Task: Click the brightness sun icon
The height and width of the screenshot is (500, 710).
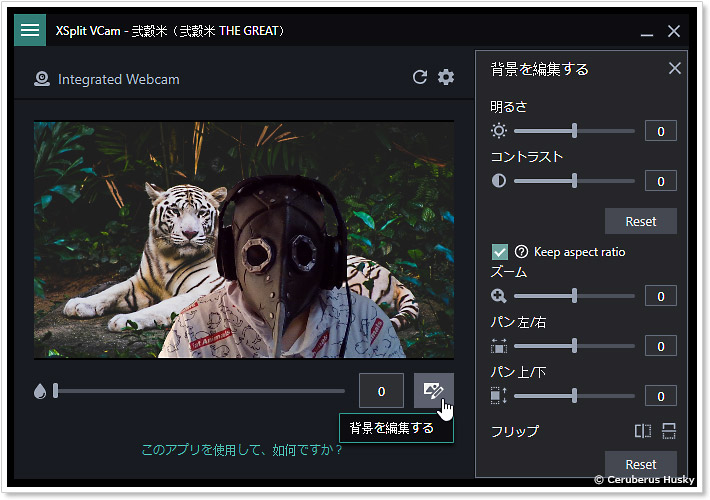Action: coord(499,131)
